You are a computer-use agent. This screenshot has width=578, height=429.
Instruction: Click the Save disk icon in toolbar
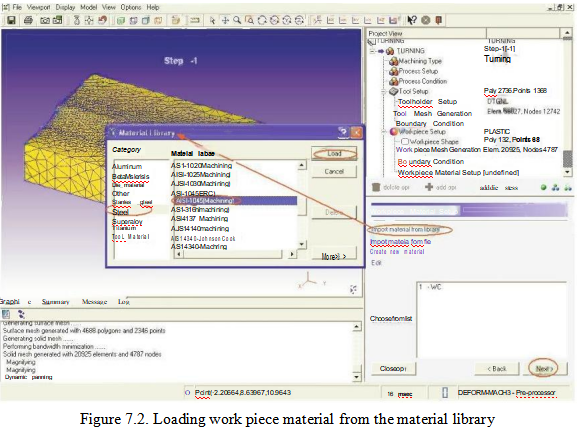coord(11,20)
